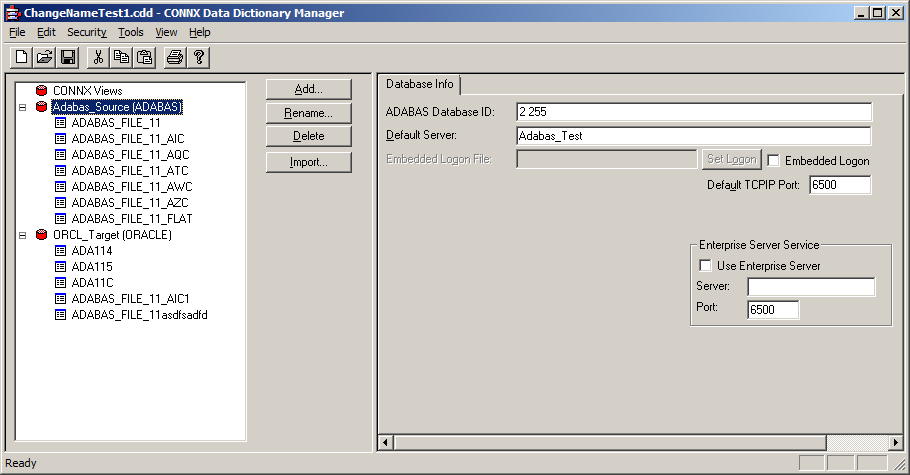The height and width of the screenshot is (475, 910).
Task: Click the Enterprise Server name field
Action: 811,287
